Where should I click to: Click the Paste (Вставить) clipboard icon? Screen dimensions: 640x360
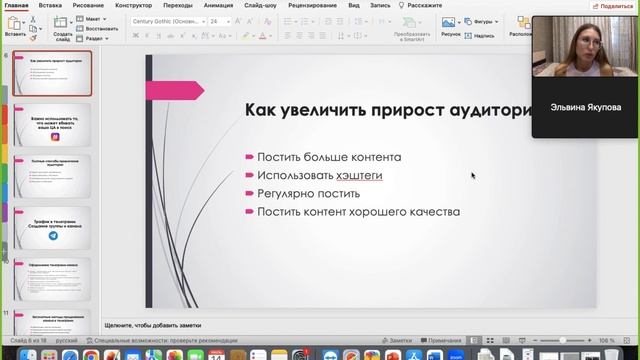tap(13, 23)
